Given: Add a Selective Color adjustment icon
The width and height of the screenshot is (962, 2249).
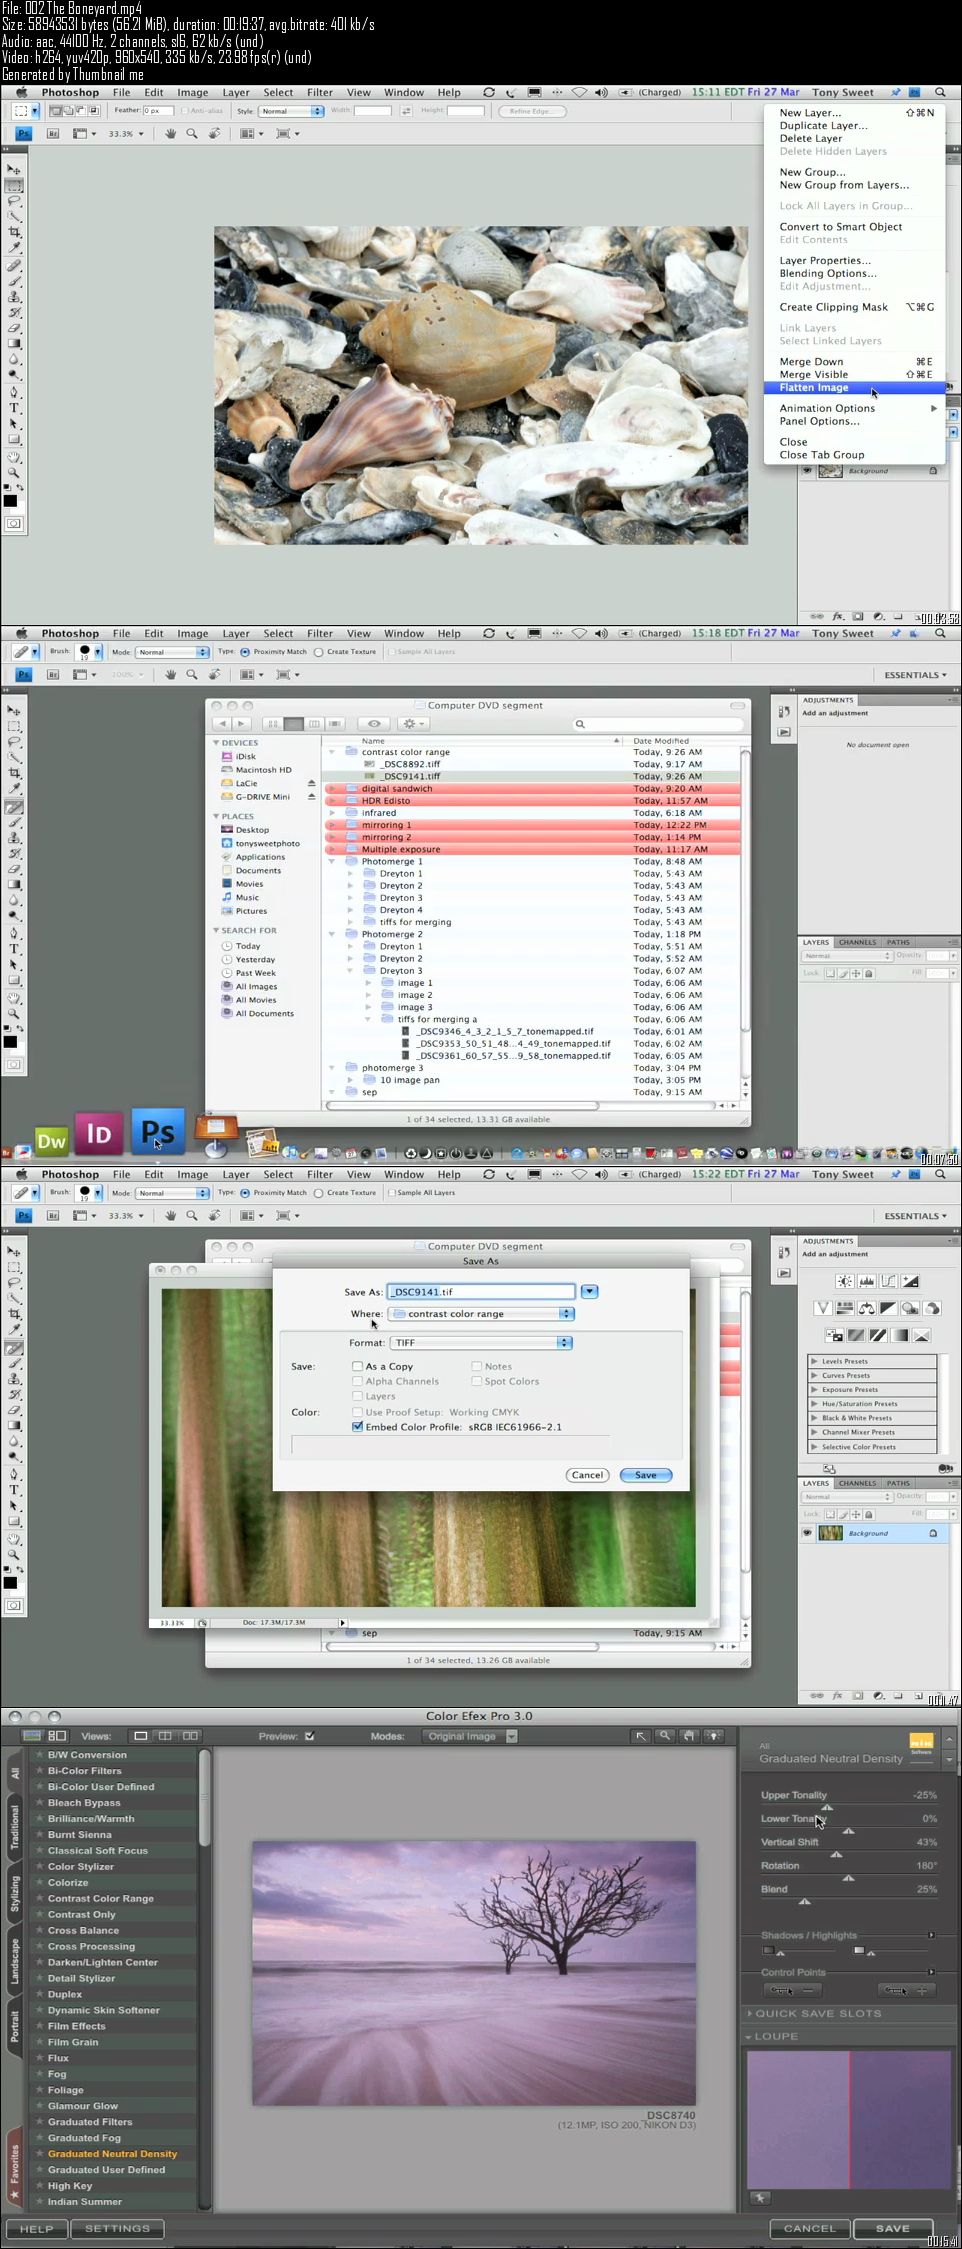Looking at the screenshot, I should [x=922, y=1335].
